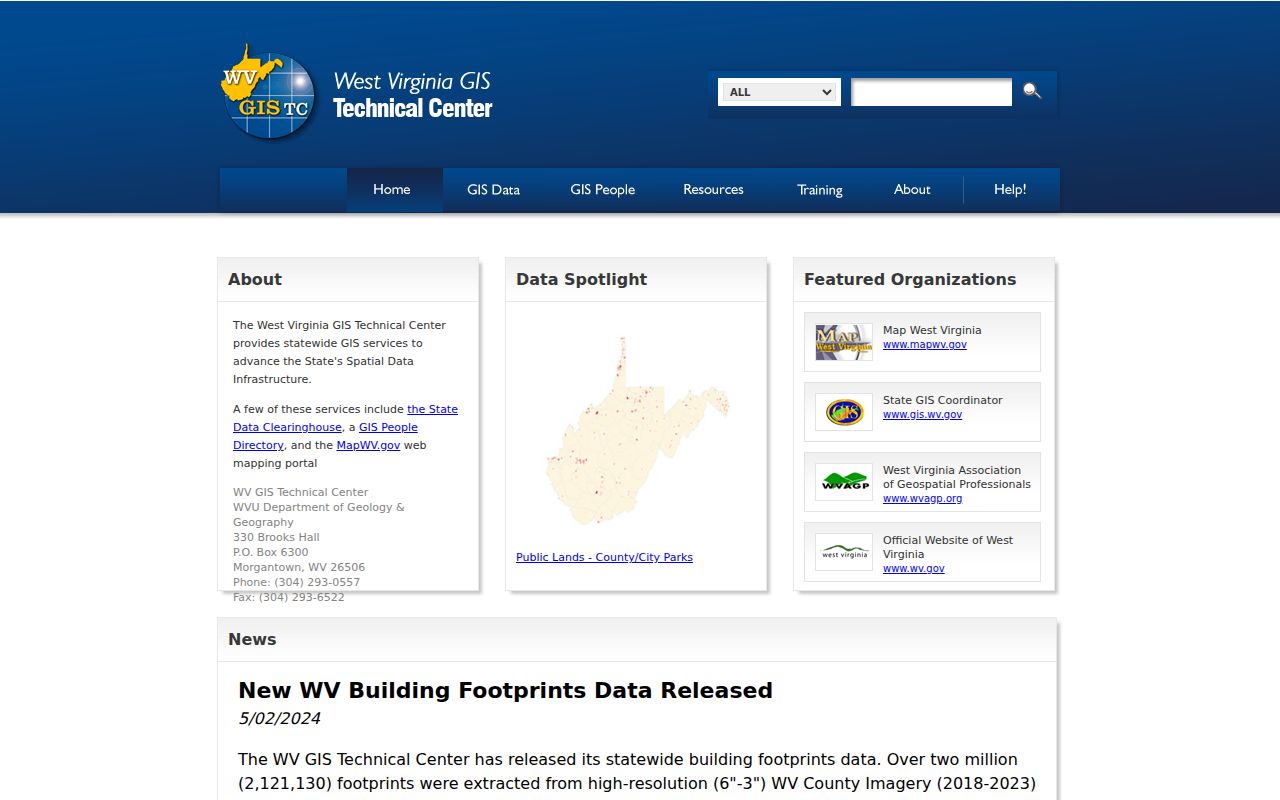This screenshot has width=1280, height=800.
Task: Click the magnifying glass search icon
Action: coord(1032,91)
